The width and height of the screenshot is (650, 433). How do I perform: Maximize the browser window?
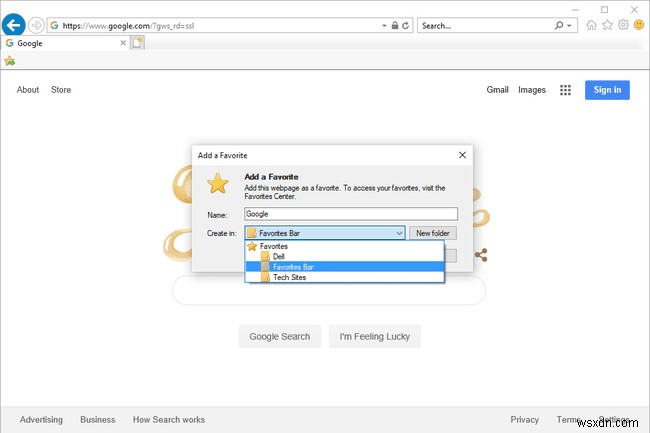point(604,10)
